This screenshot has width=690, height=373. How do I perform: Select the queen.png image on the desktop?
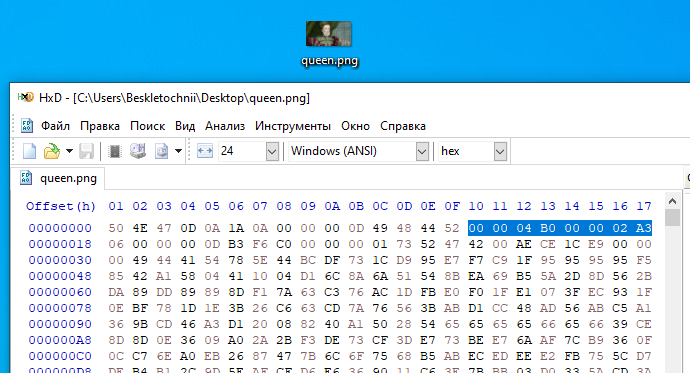(329, 44)
